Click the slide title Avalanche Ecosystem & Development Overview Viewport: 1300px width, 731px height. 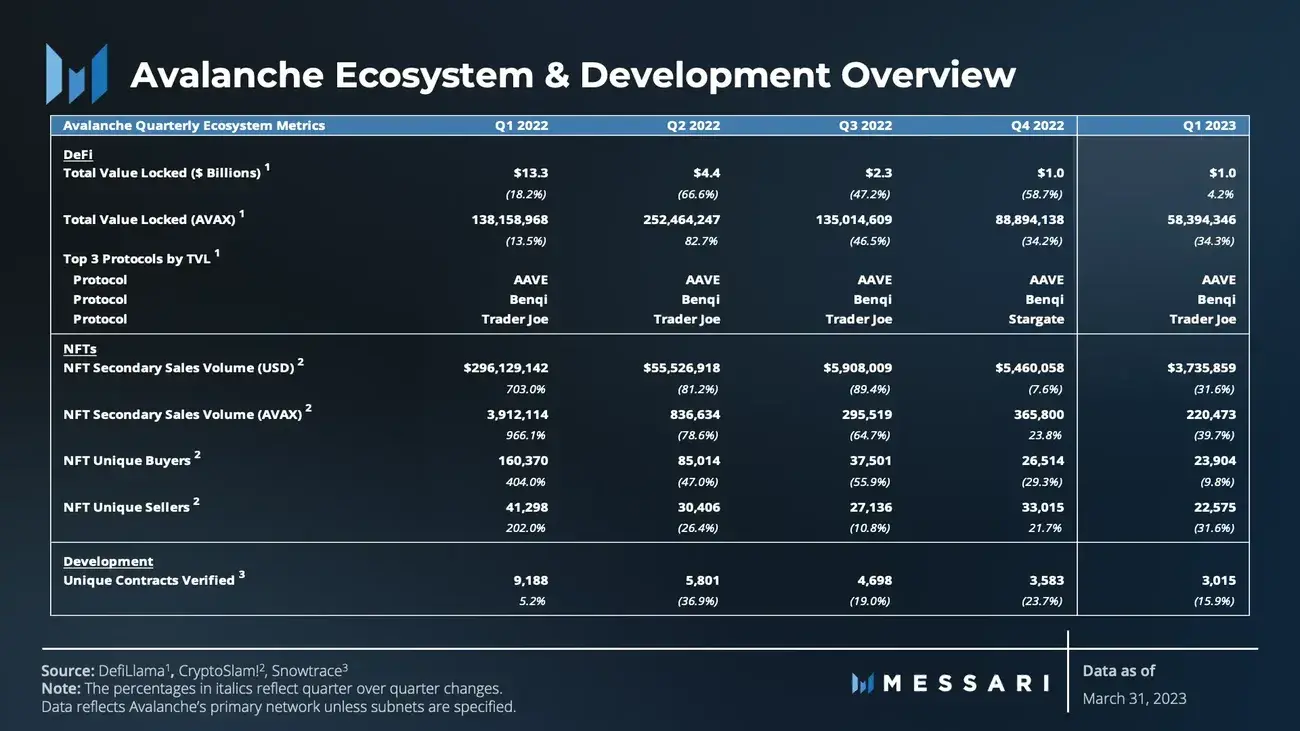tap(572, 75)
